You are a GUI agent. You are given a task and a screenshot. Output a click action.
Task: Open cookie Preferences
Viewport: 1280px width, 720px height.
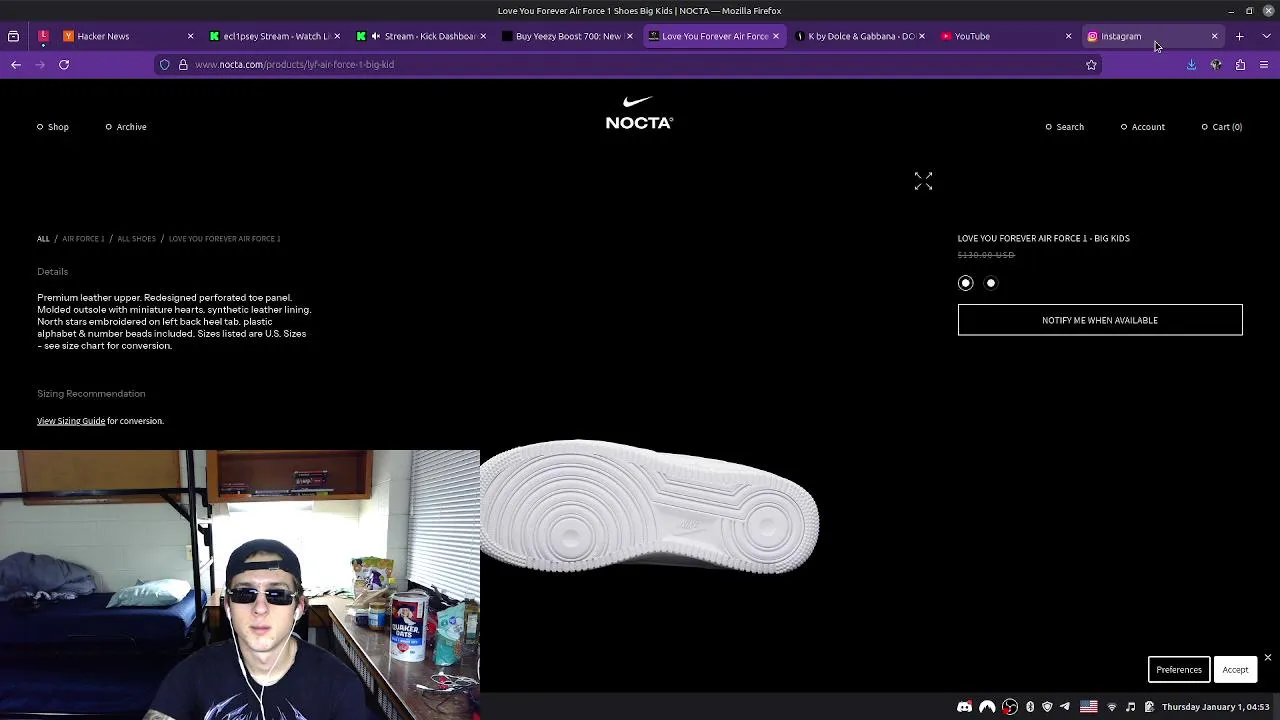(1179, 670)
